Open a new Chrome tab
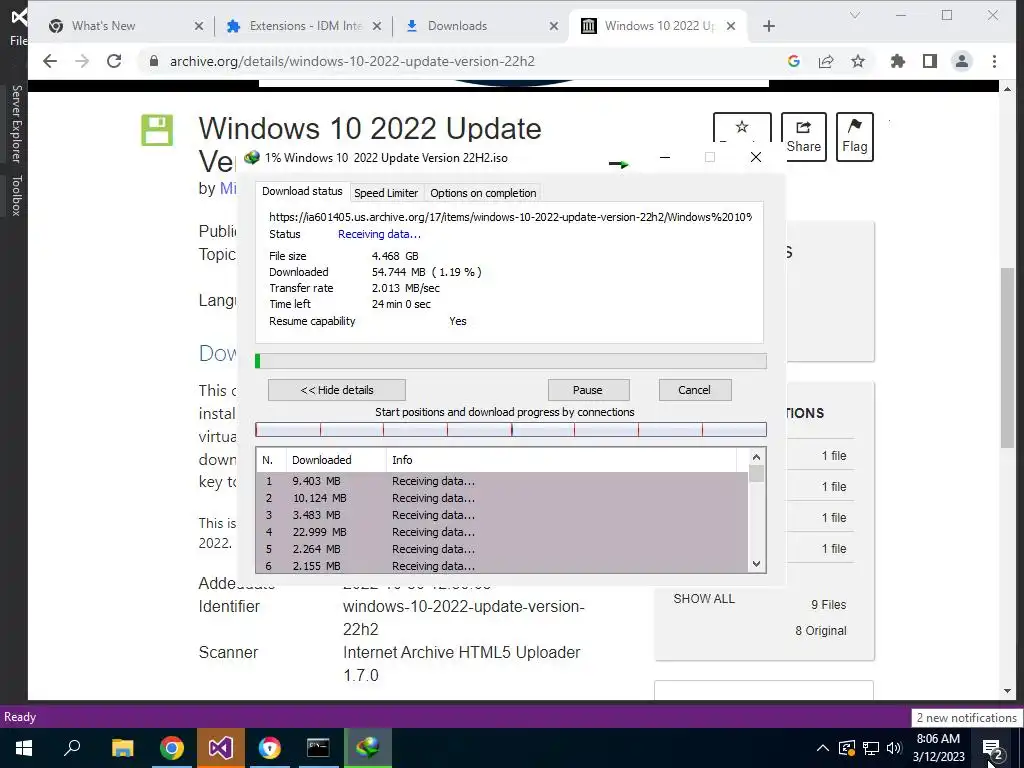1024x768 pixels. (x=769, y=26)
